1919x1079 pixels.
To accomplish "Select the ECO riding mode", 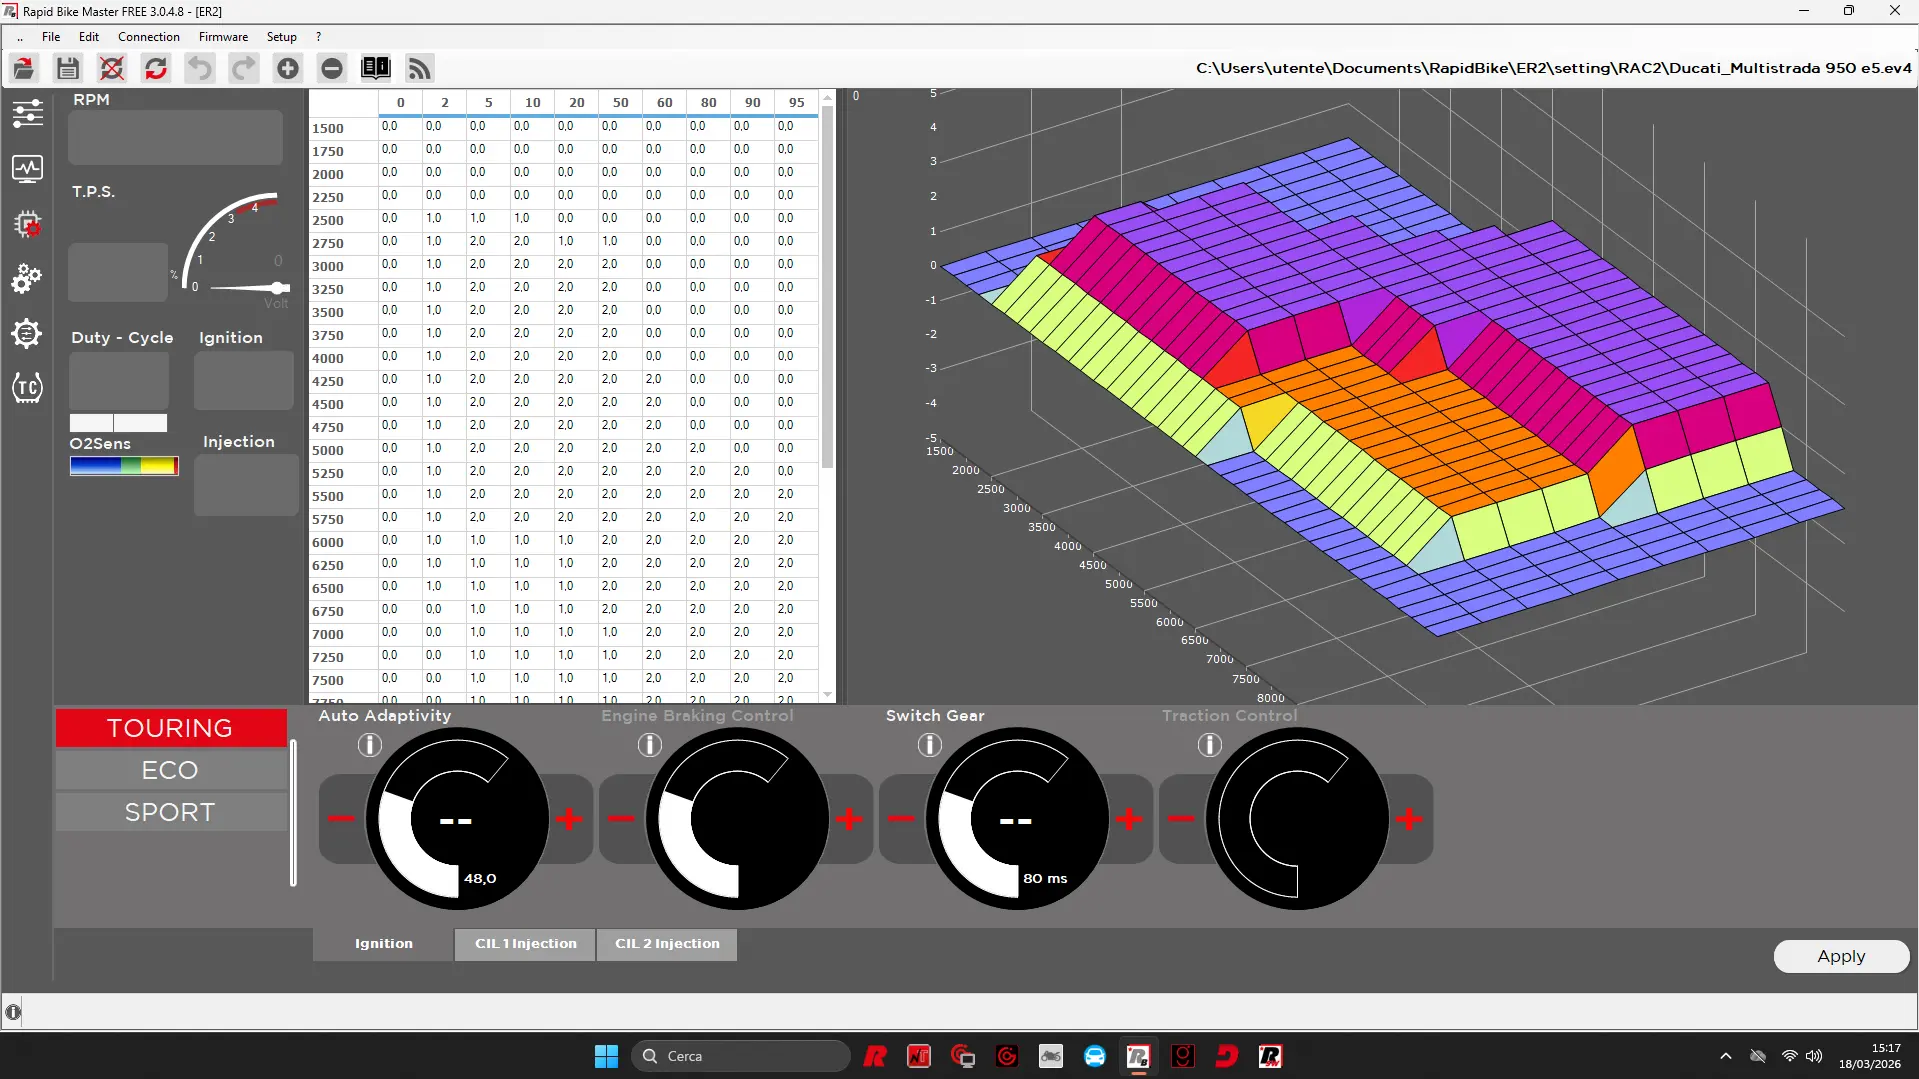I will tap(171, 770).
